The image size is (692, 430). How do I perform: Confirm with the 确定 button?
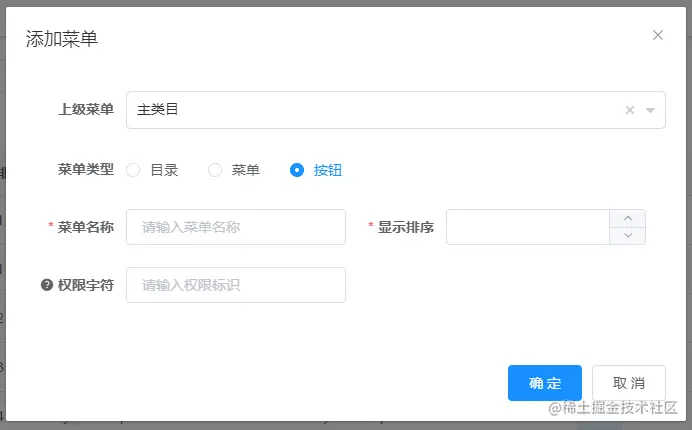pos(545,383)
